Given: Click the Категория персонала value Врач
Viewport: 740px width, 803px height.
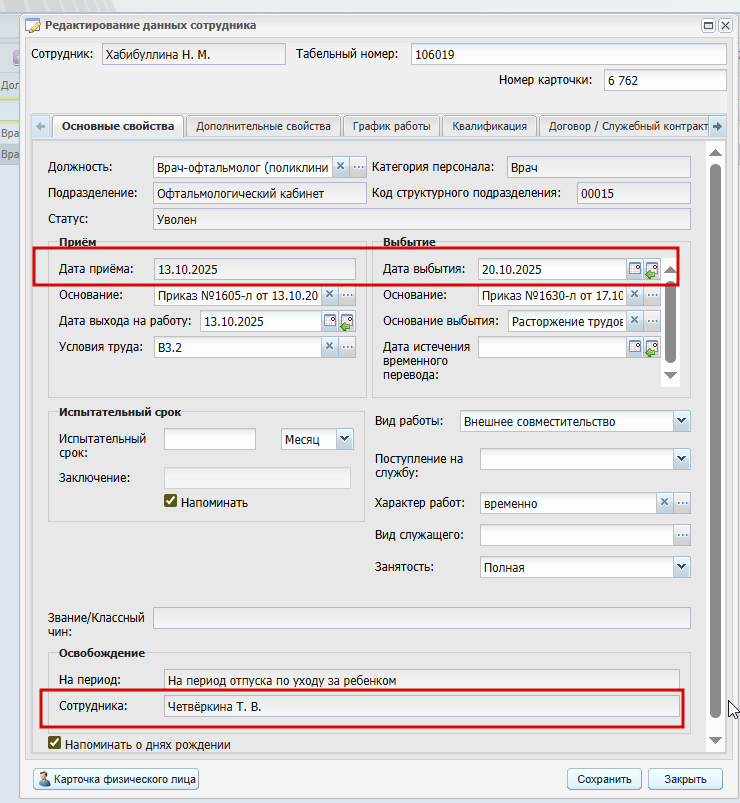Looking at the screenshot, I should tap(599, 167).
